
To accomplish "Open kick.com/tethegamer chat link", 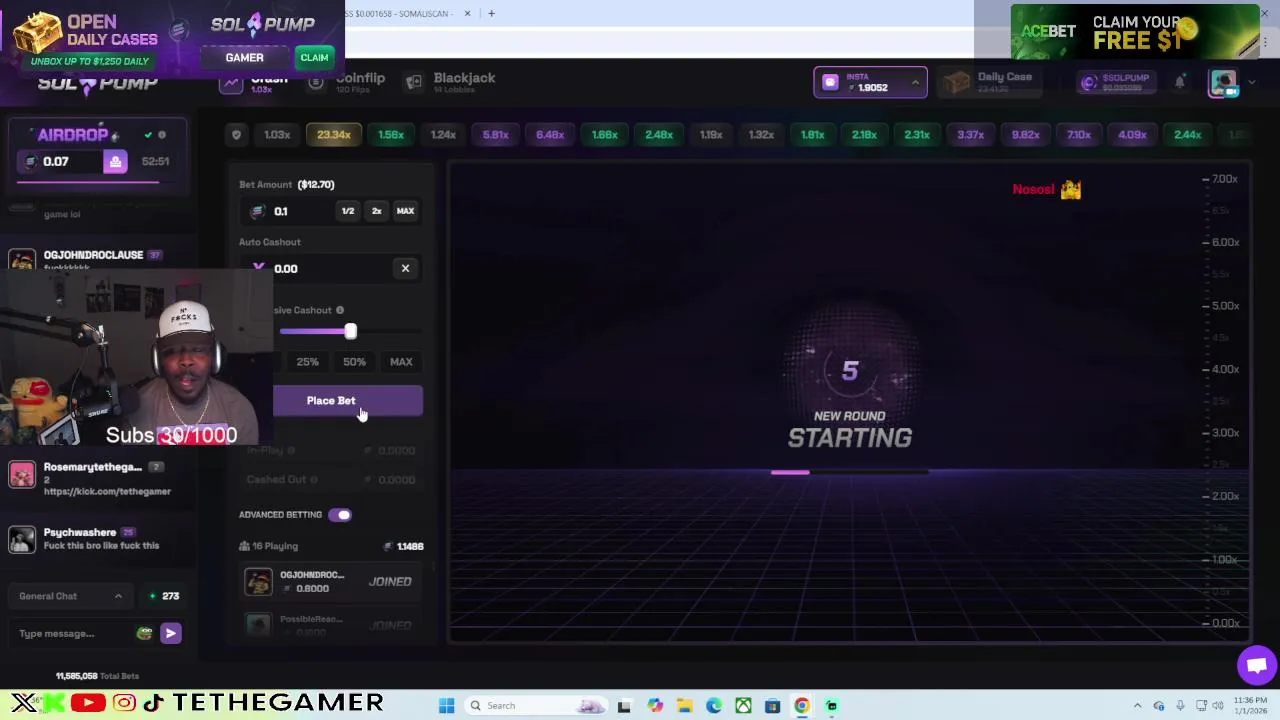I will pos(107,492).
